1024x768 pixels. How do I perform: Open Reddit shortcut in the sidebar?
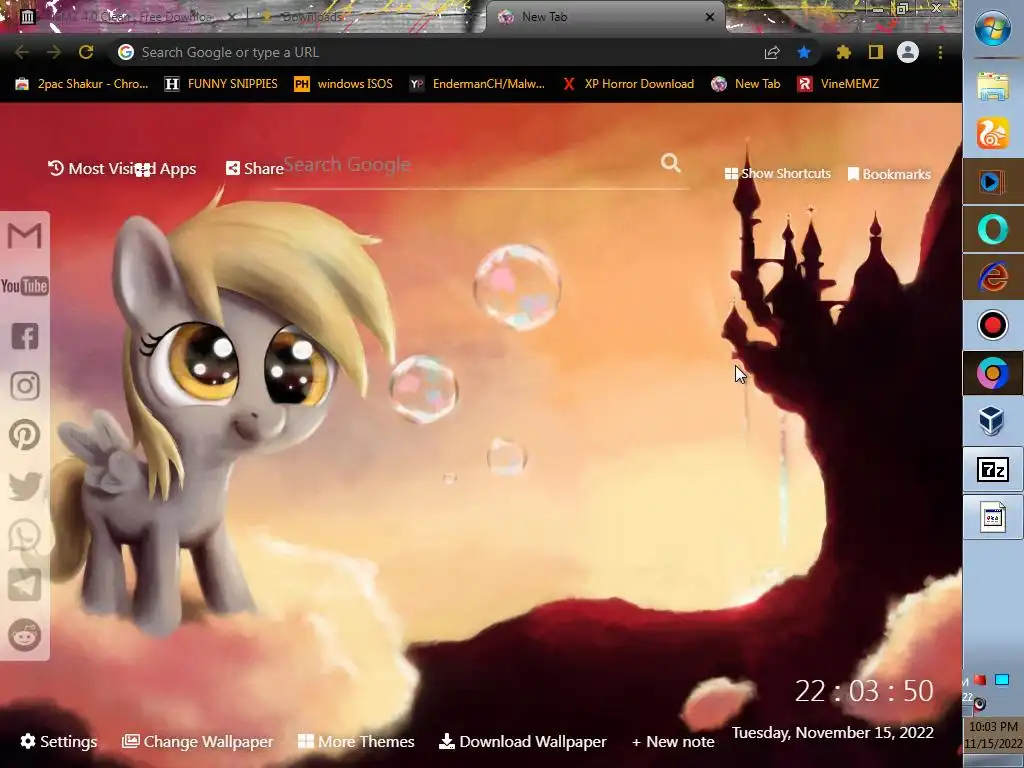(25, 635)
